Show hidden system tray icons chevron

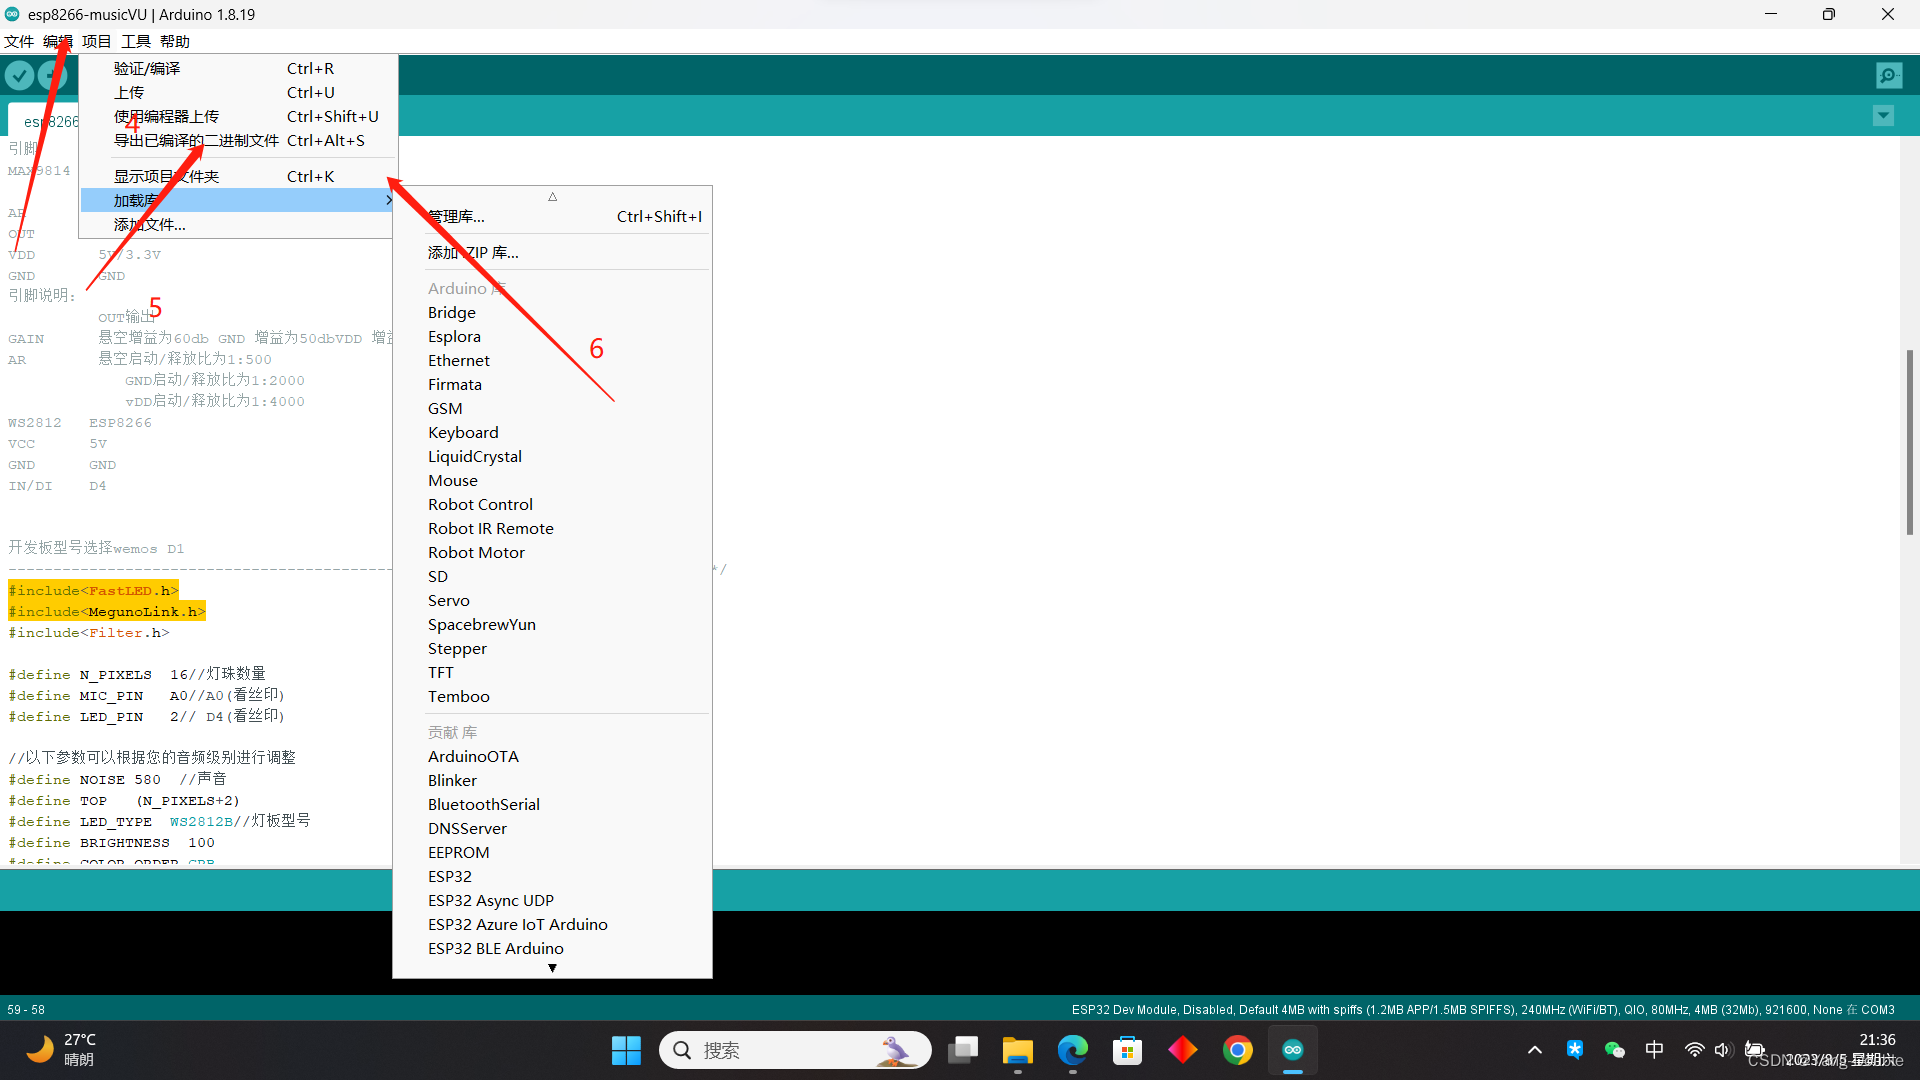[1534, 1049]
